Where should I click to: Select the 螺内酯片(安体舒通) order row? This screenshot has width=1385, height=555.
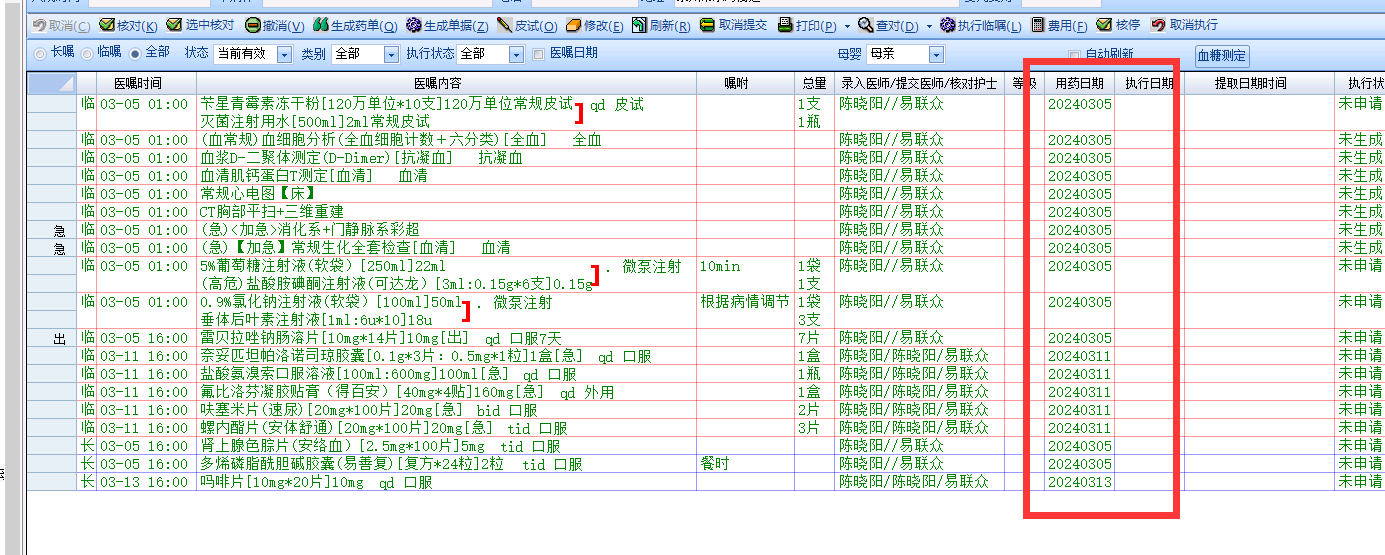point(705,428)
